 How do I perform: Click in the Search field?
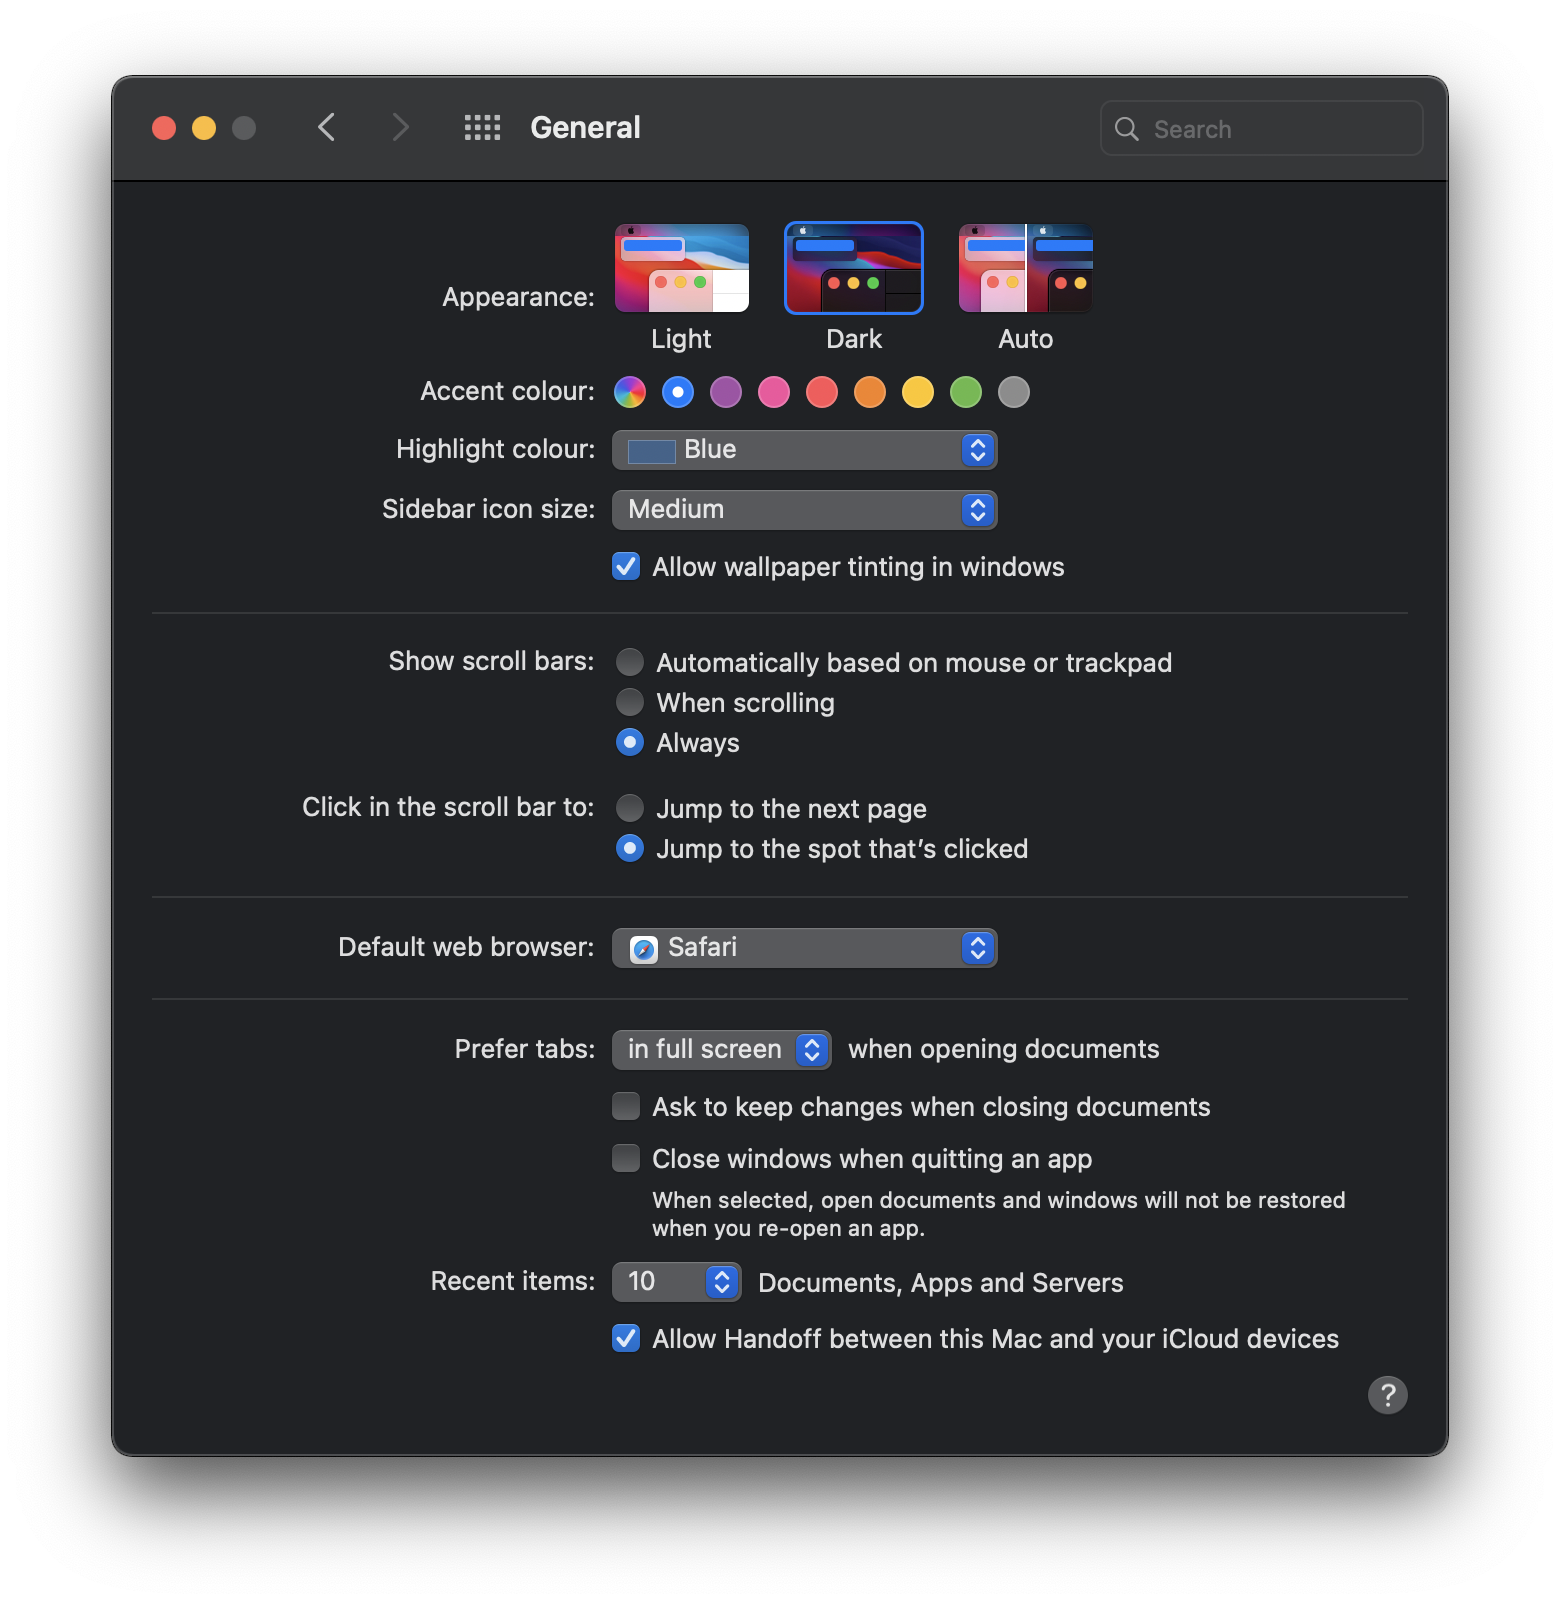(x=1262, y=128)
